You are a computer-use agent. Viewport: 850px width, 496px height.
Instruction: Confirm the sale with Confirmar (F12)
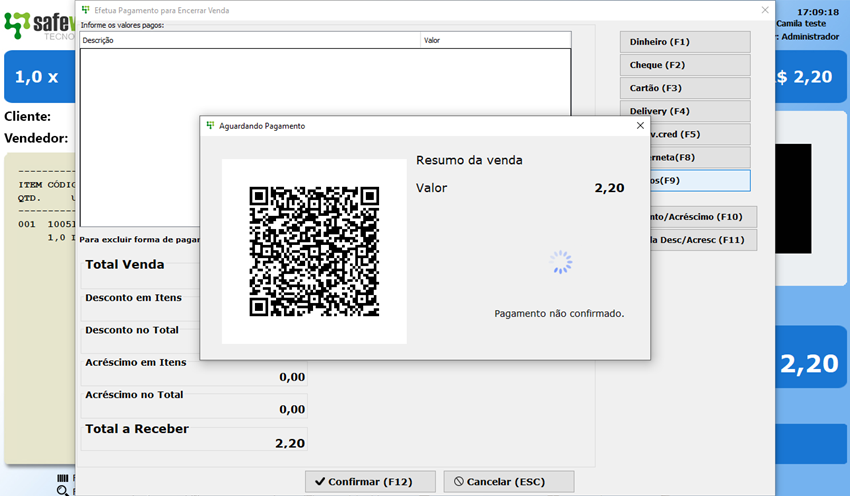[x=370, y=481]
